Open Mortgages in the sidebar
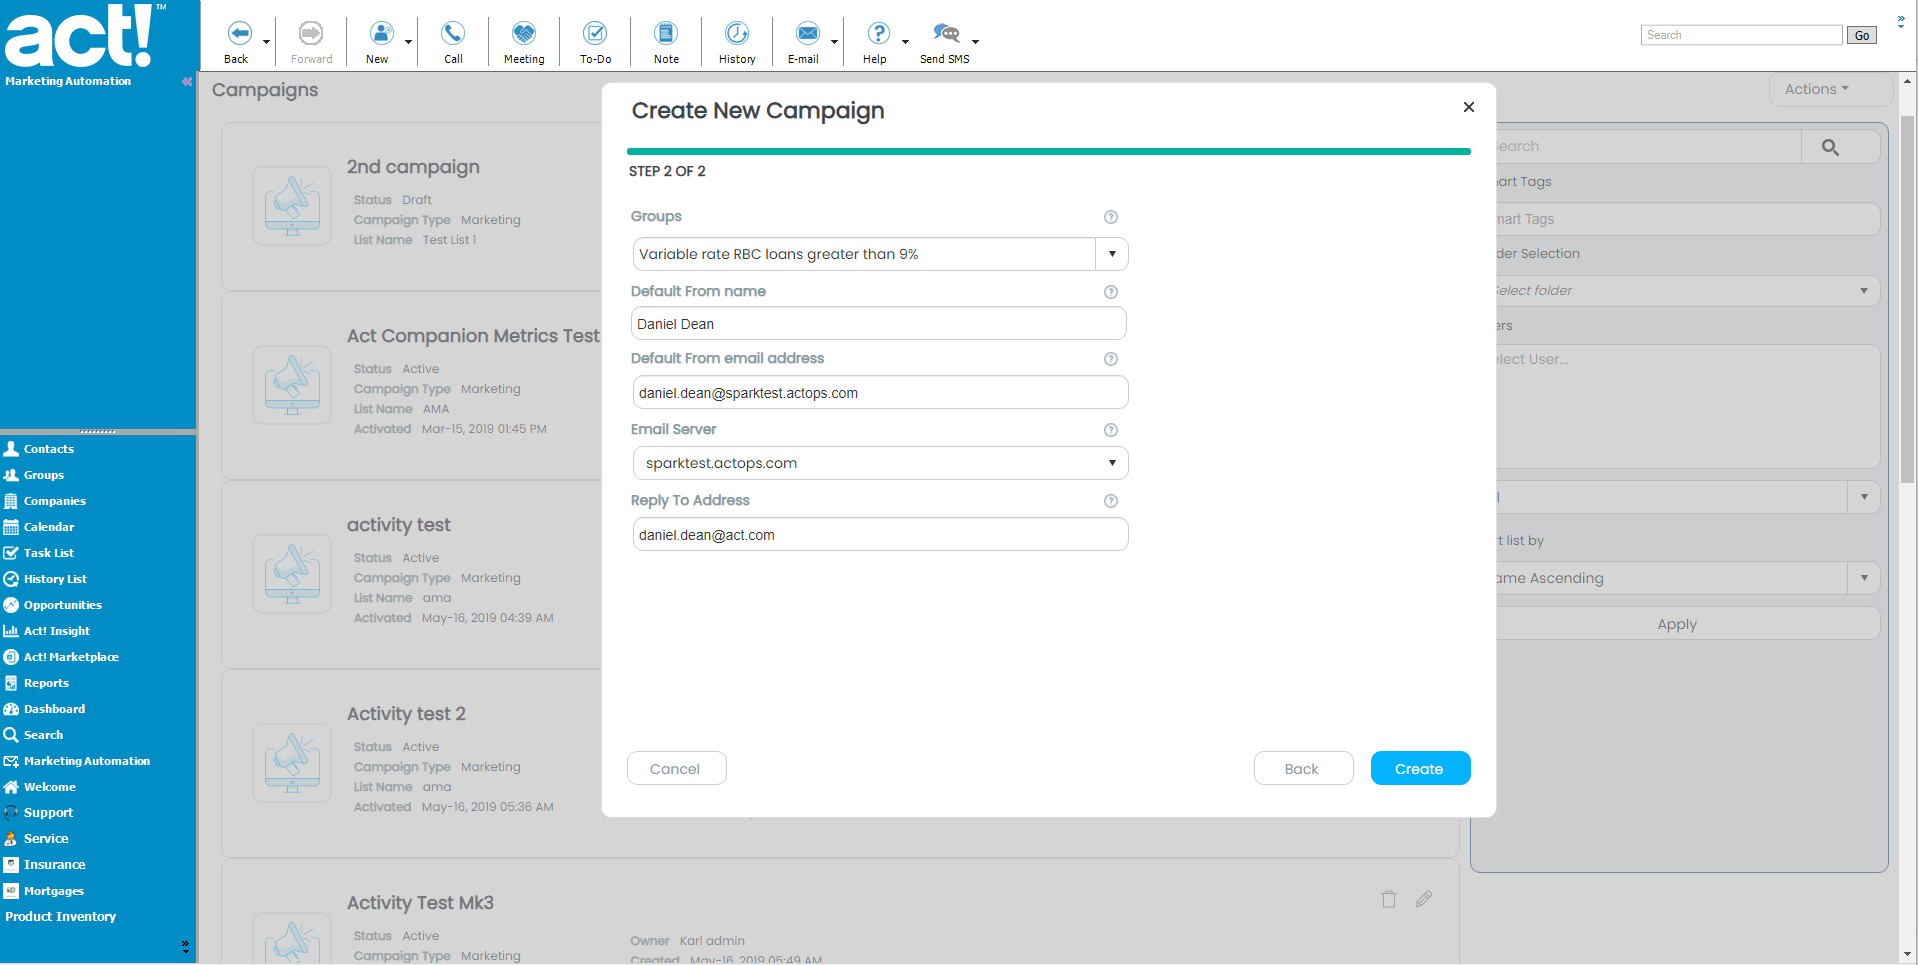Viewport: 1918px width, 965px height. pyautogui.click(x=53, y=891)
